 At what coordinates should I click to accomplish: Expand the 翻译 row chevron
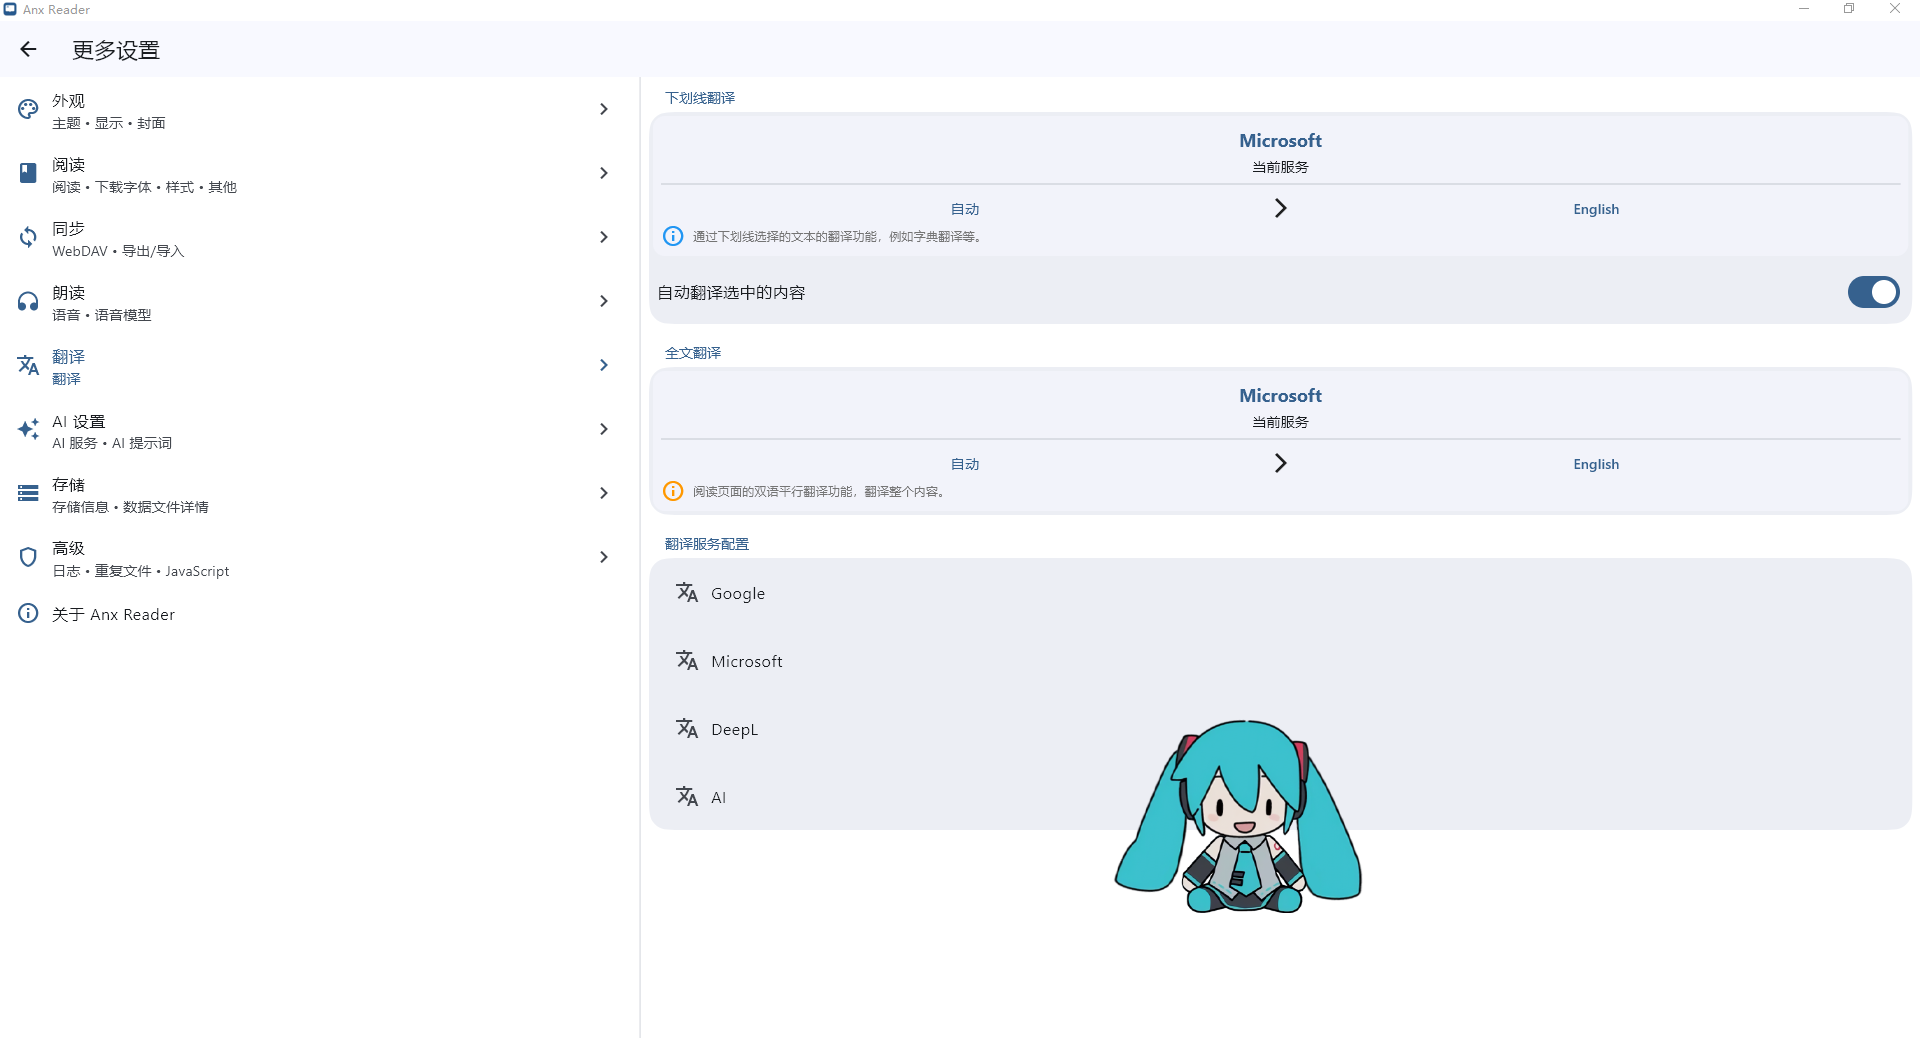(x=603, y=365)
